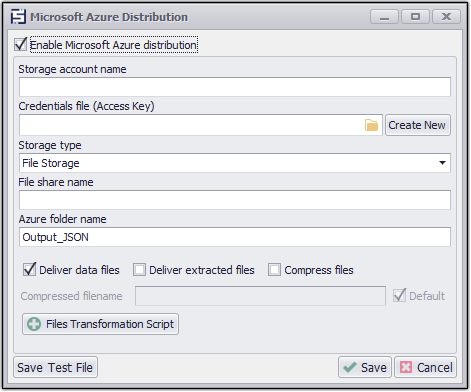This screenshot has height=392, width=471.
Task: Click the green checkmark icon on Save
Action: 350,368
